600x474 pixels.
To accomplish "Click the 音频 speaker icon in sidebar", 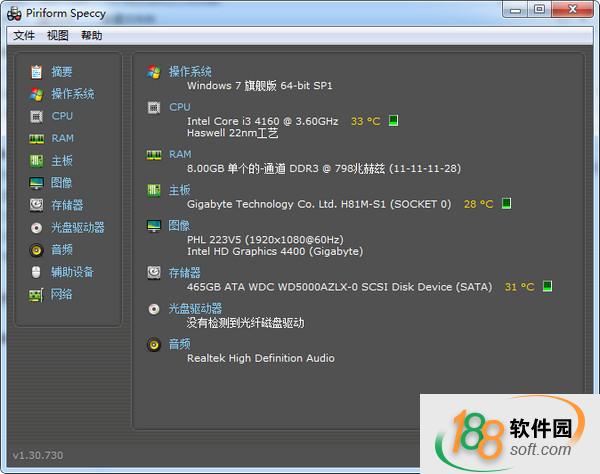I will [x=36, y=250].
